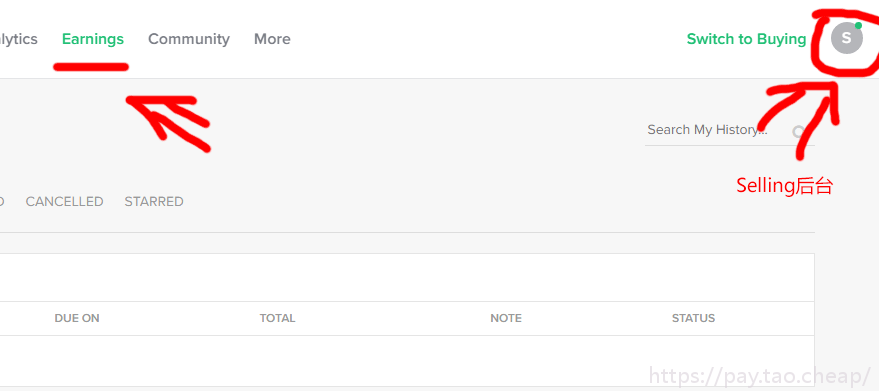
Task: Switch to the CANCELLED orders tab
Action: tap(64, 201)
